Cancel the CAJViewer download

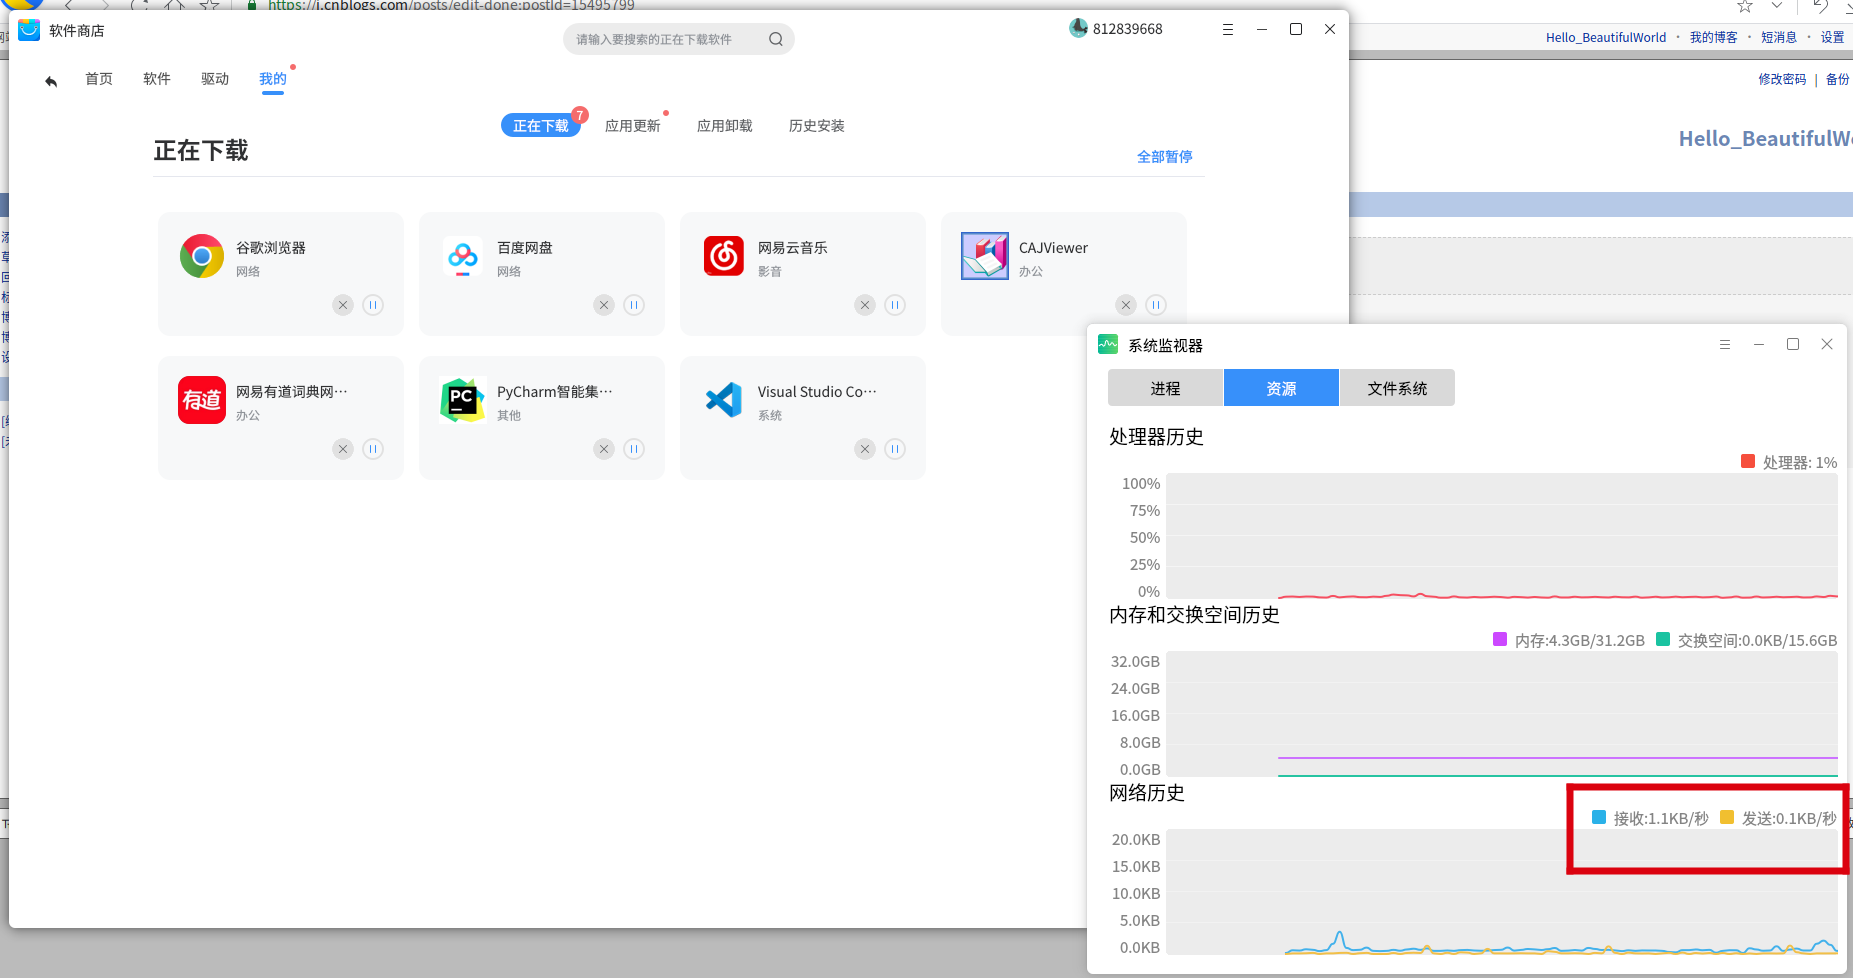pyautogui.click(x=1126, y=305)
